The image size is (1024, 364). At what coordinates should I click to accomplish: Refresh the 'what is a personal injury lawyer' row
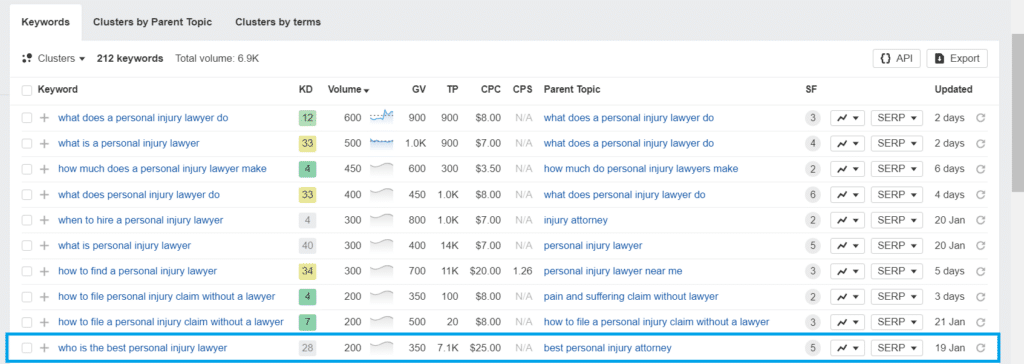tap(980, 144)
